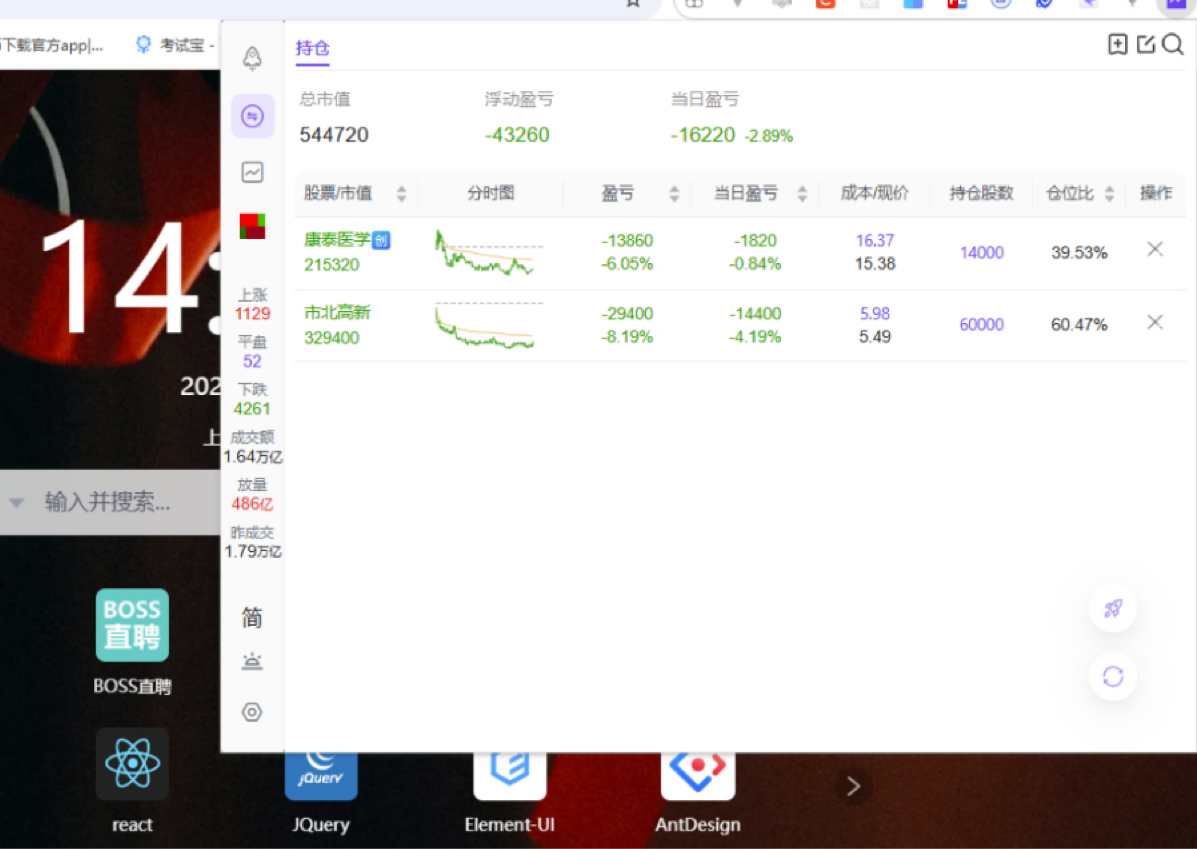The width and height of the screenshot is (1197, 849).
Task: Click the 成本/现价 column header
Action: click(x=875, y=193)
